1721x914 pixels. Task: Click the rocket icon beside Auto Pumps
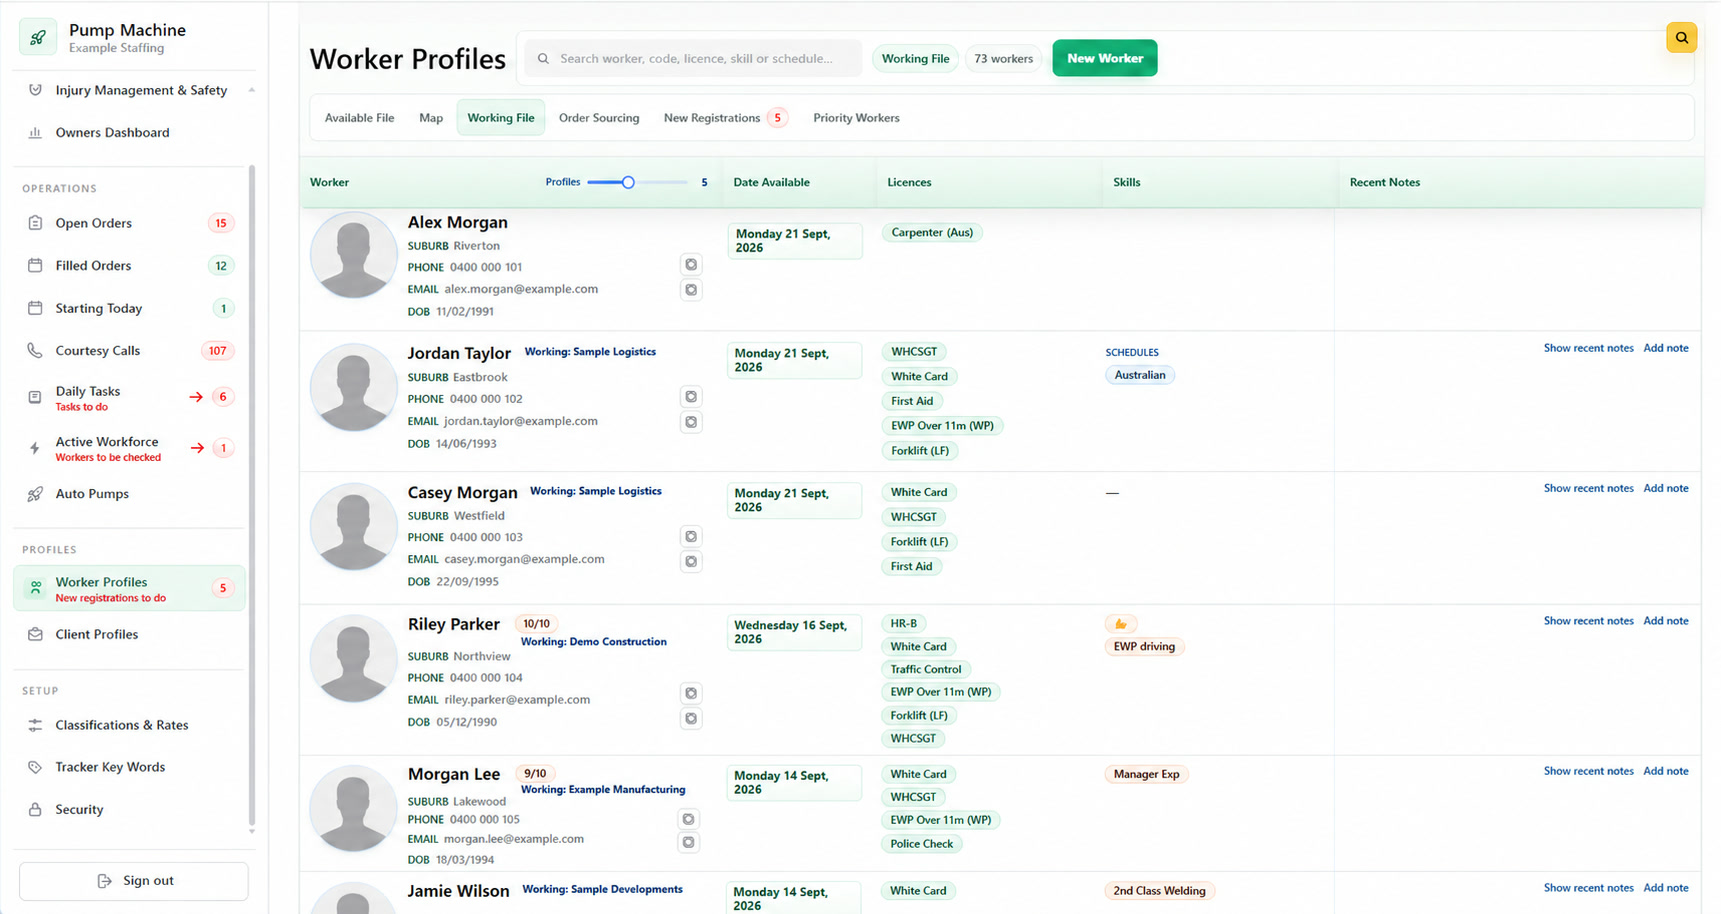pyautogui.click(x=35, y=494)
